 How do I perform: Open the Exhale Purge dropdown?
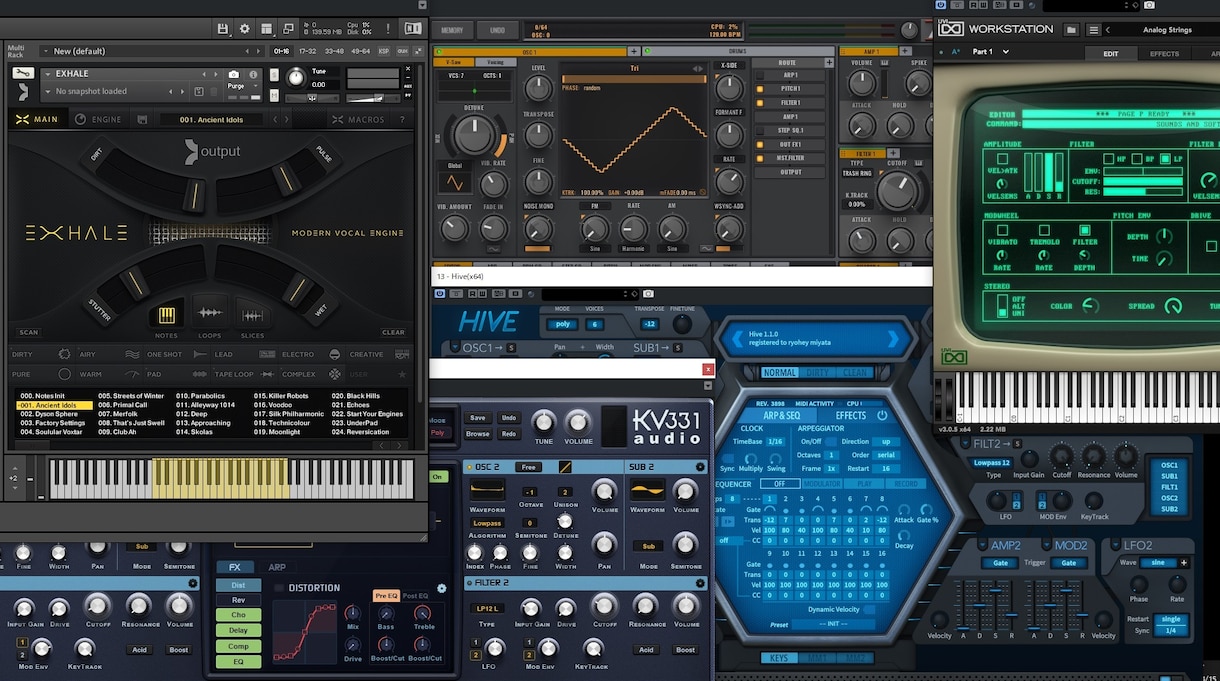[x=240, y=86]
